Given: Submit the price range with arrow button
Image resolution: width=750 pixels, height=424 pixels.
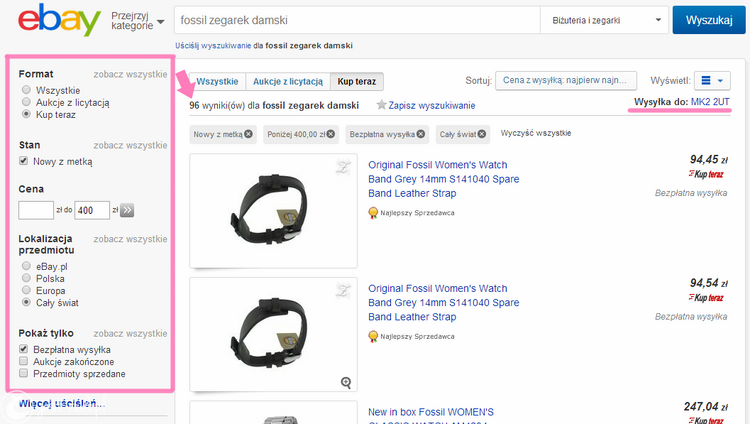Looking at the screenshot, I should pos(127,210).
